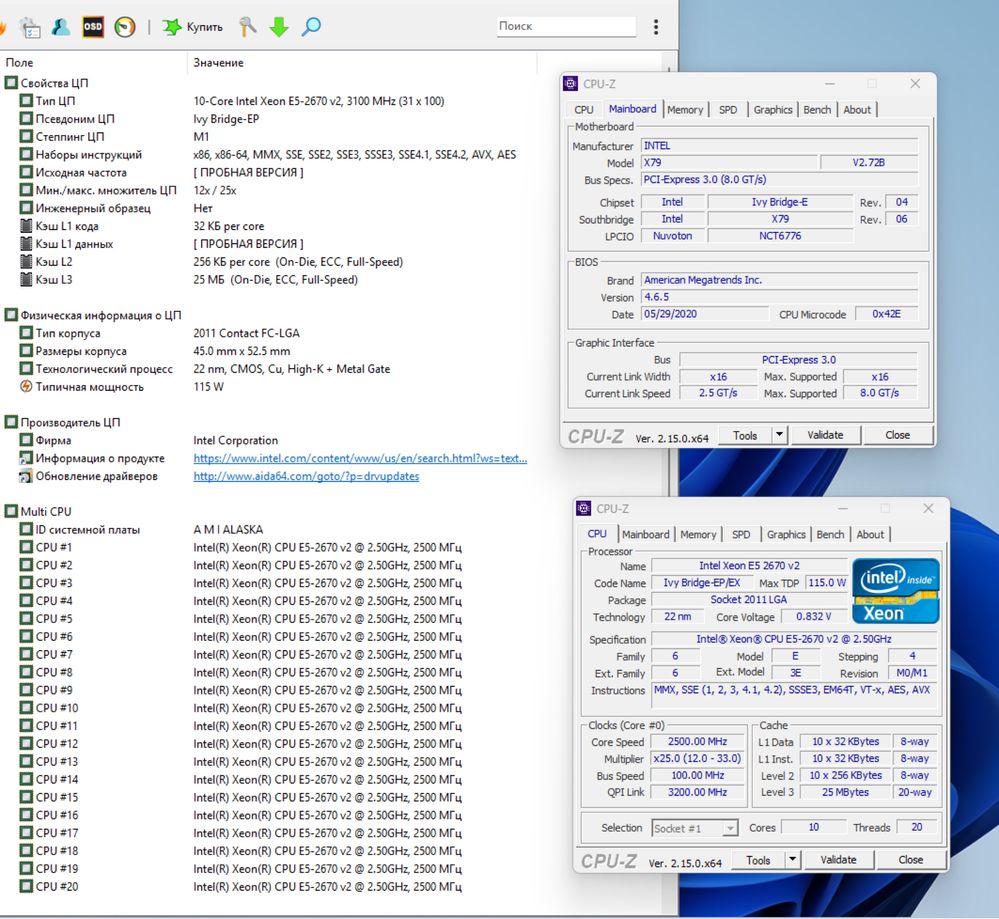Click the icon beside Тип ЦП
The image size is (999, 919).
pyautogui.click(x=26, y=101)
